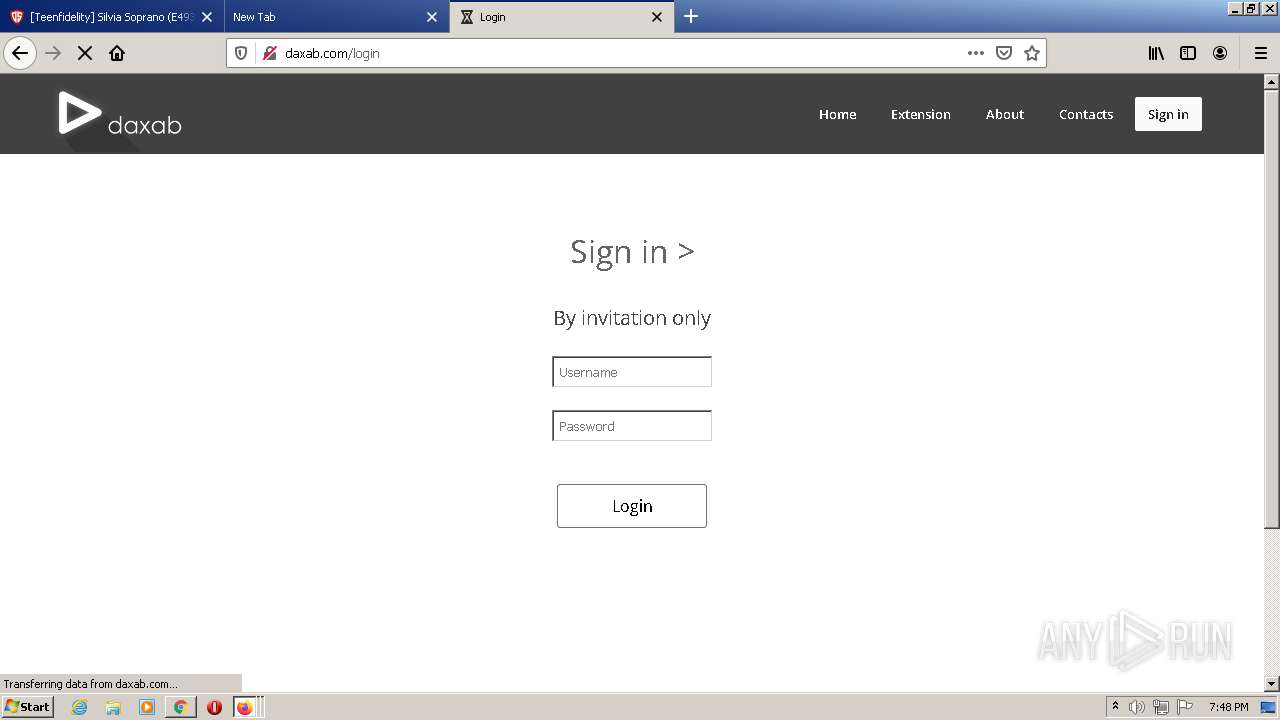
Task: Focus the Username field
Action: [632, 372]
